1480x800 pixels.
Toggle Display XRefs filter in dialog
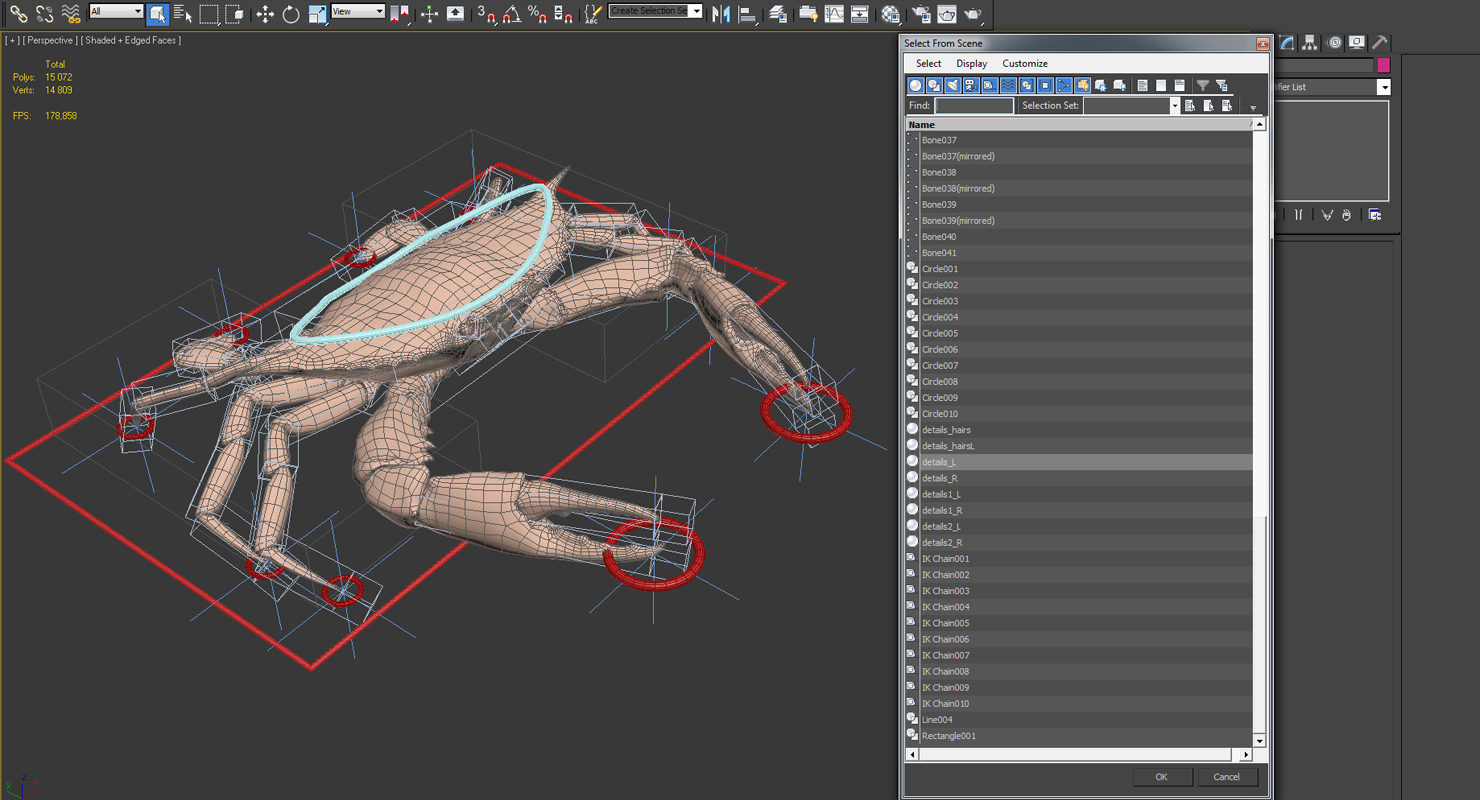(x=1045, y=85)
